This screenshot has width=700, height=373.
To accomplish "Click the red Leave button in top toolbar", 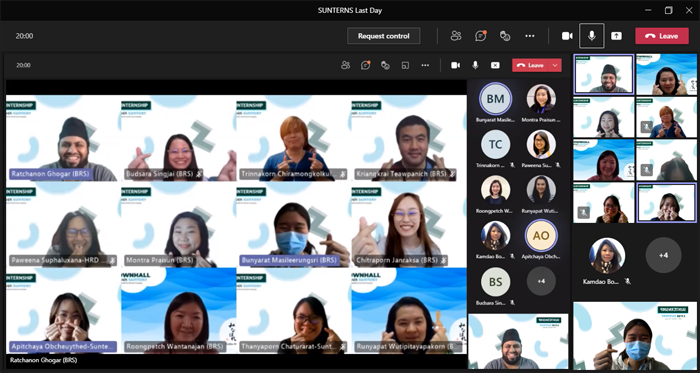I will pos(662,36).
